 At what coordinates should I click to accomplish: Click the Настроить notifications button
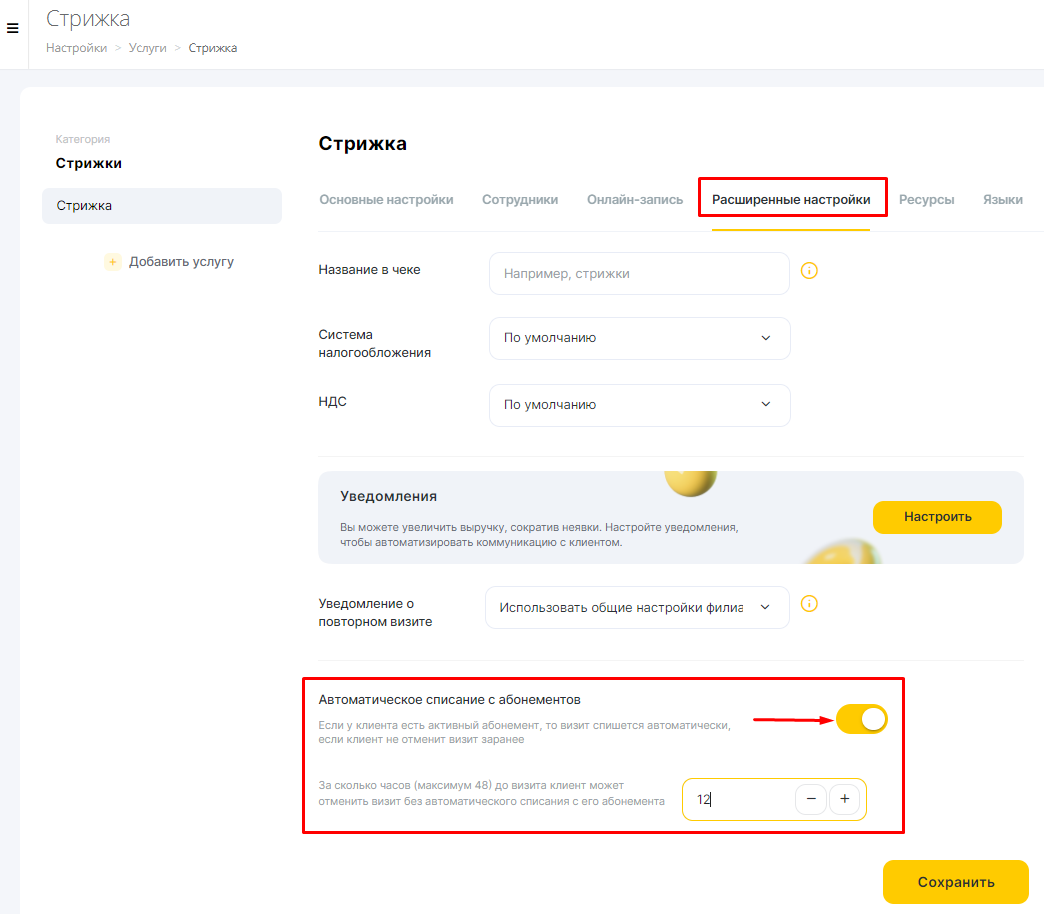click(937, 517)
